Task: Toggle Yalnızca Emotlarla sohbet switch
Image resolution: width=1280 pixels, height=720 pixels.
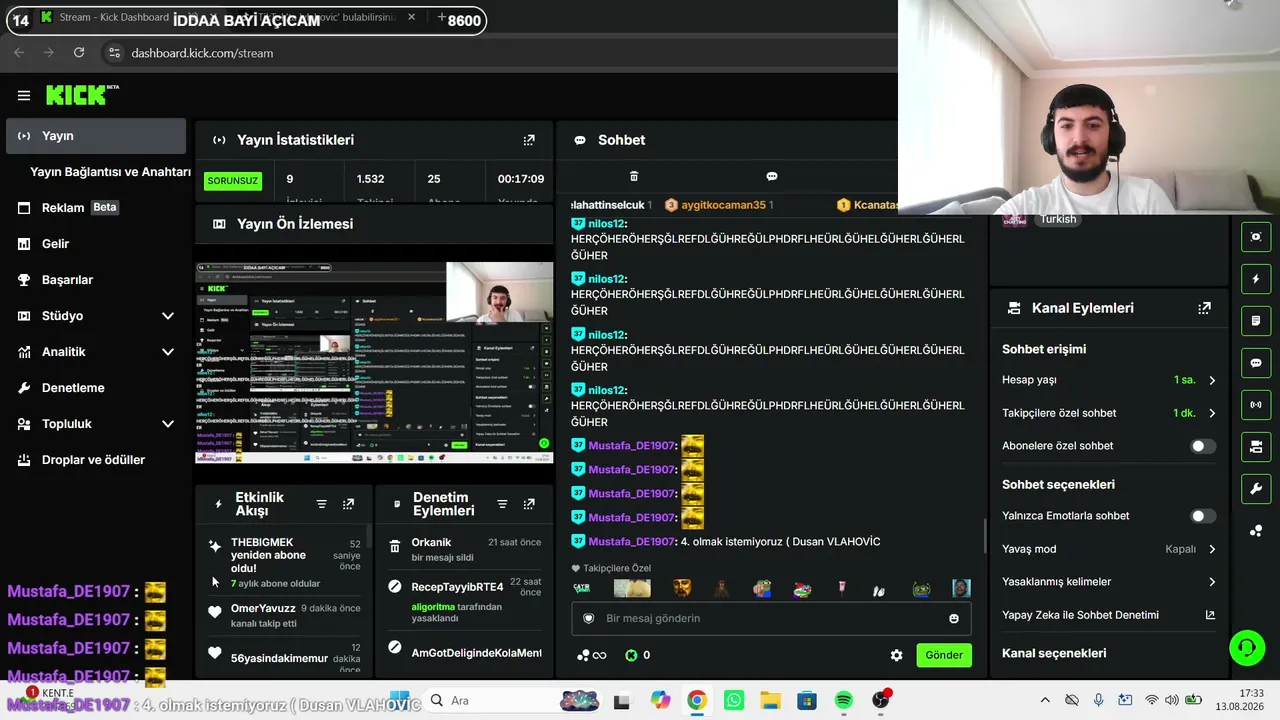Action: point(1203,516)
